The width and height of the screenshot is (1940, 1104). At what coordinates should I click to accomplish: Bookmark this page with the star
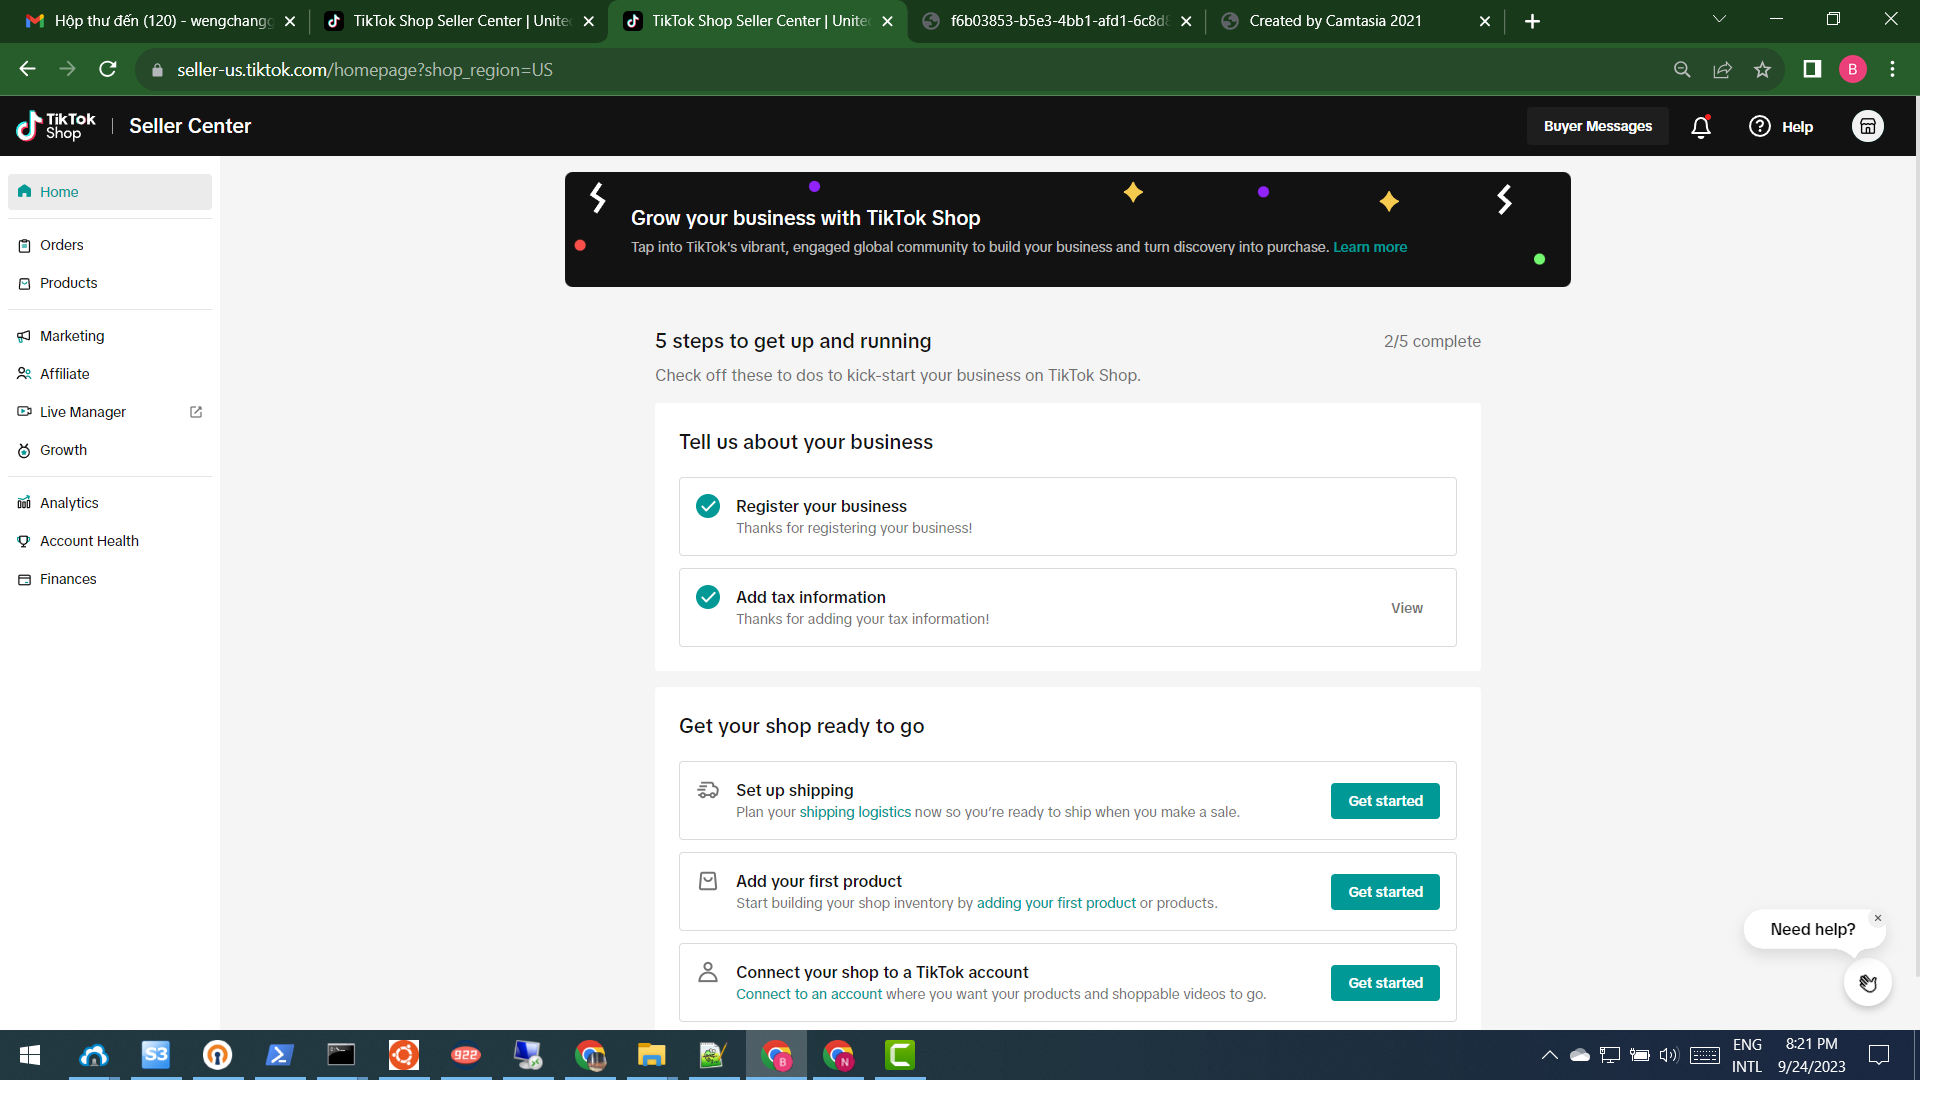1762,69
